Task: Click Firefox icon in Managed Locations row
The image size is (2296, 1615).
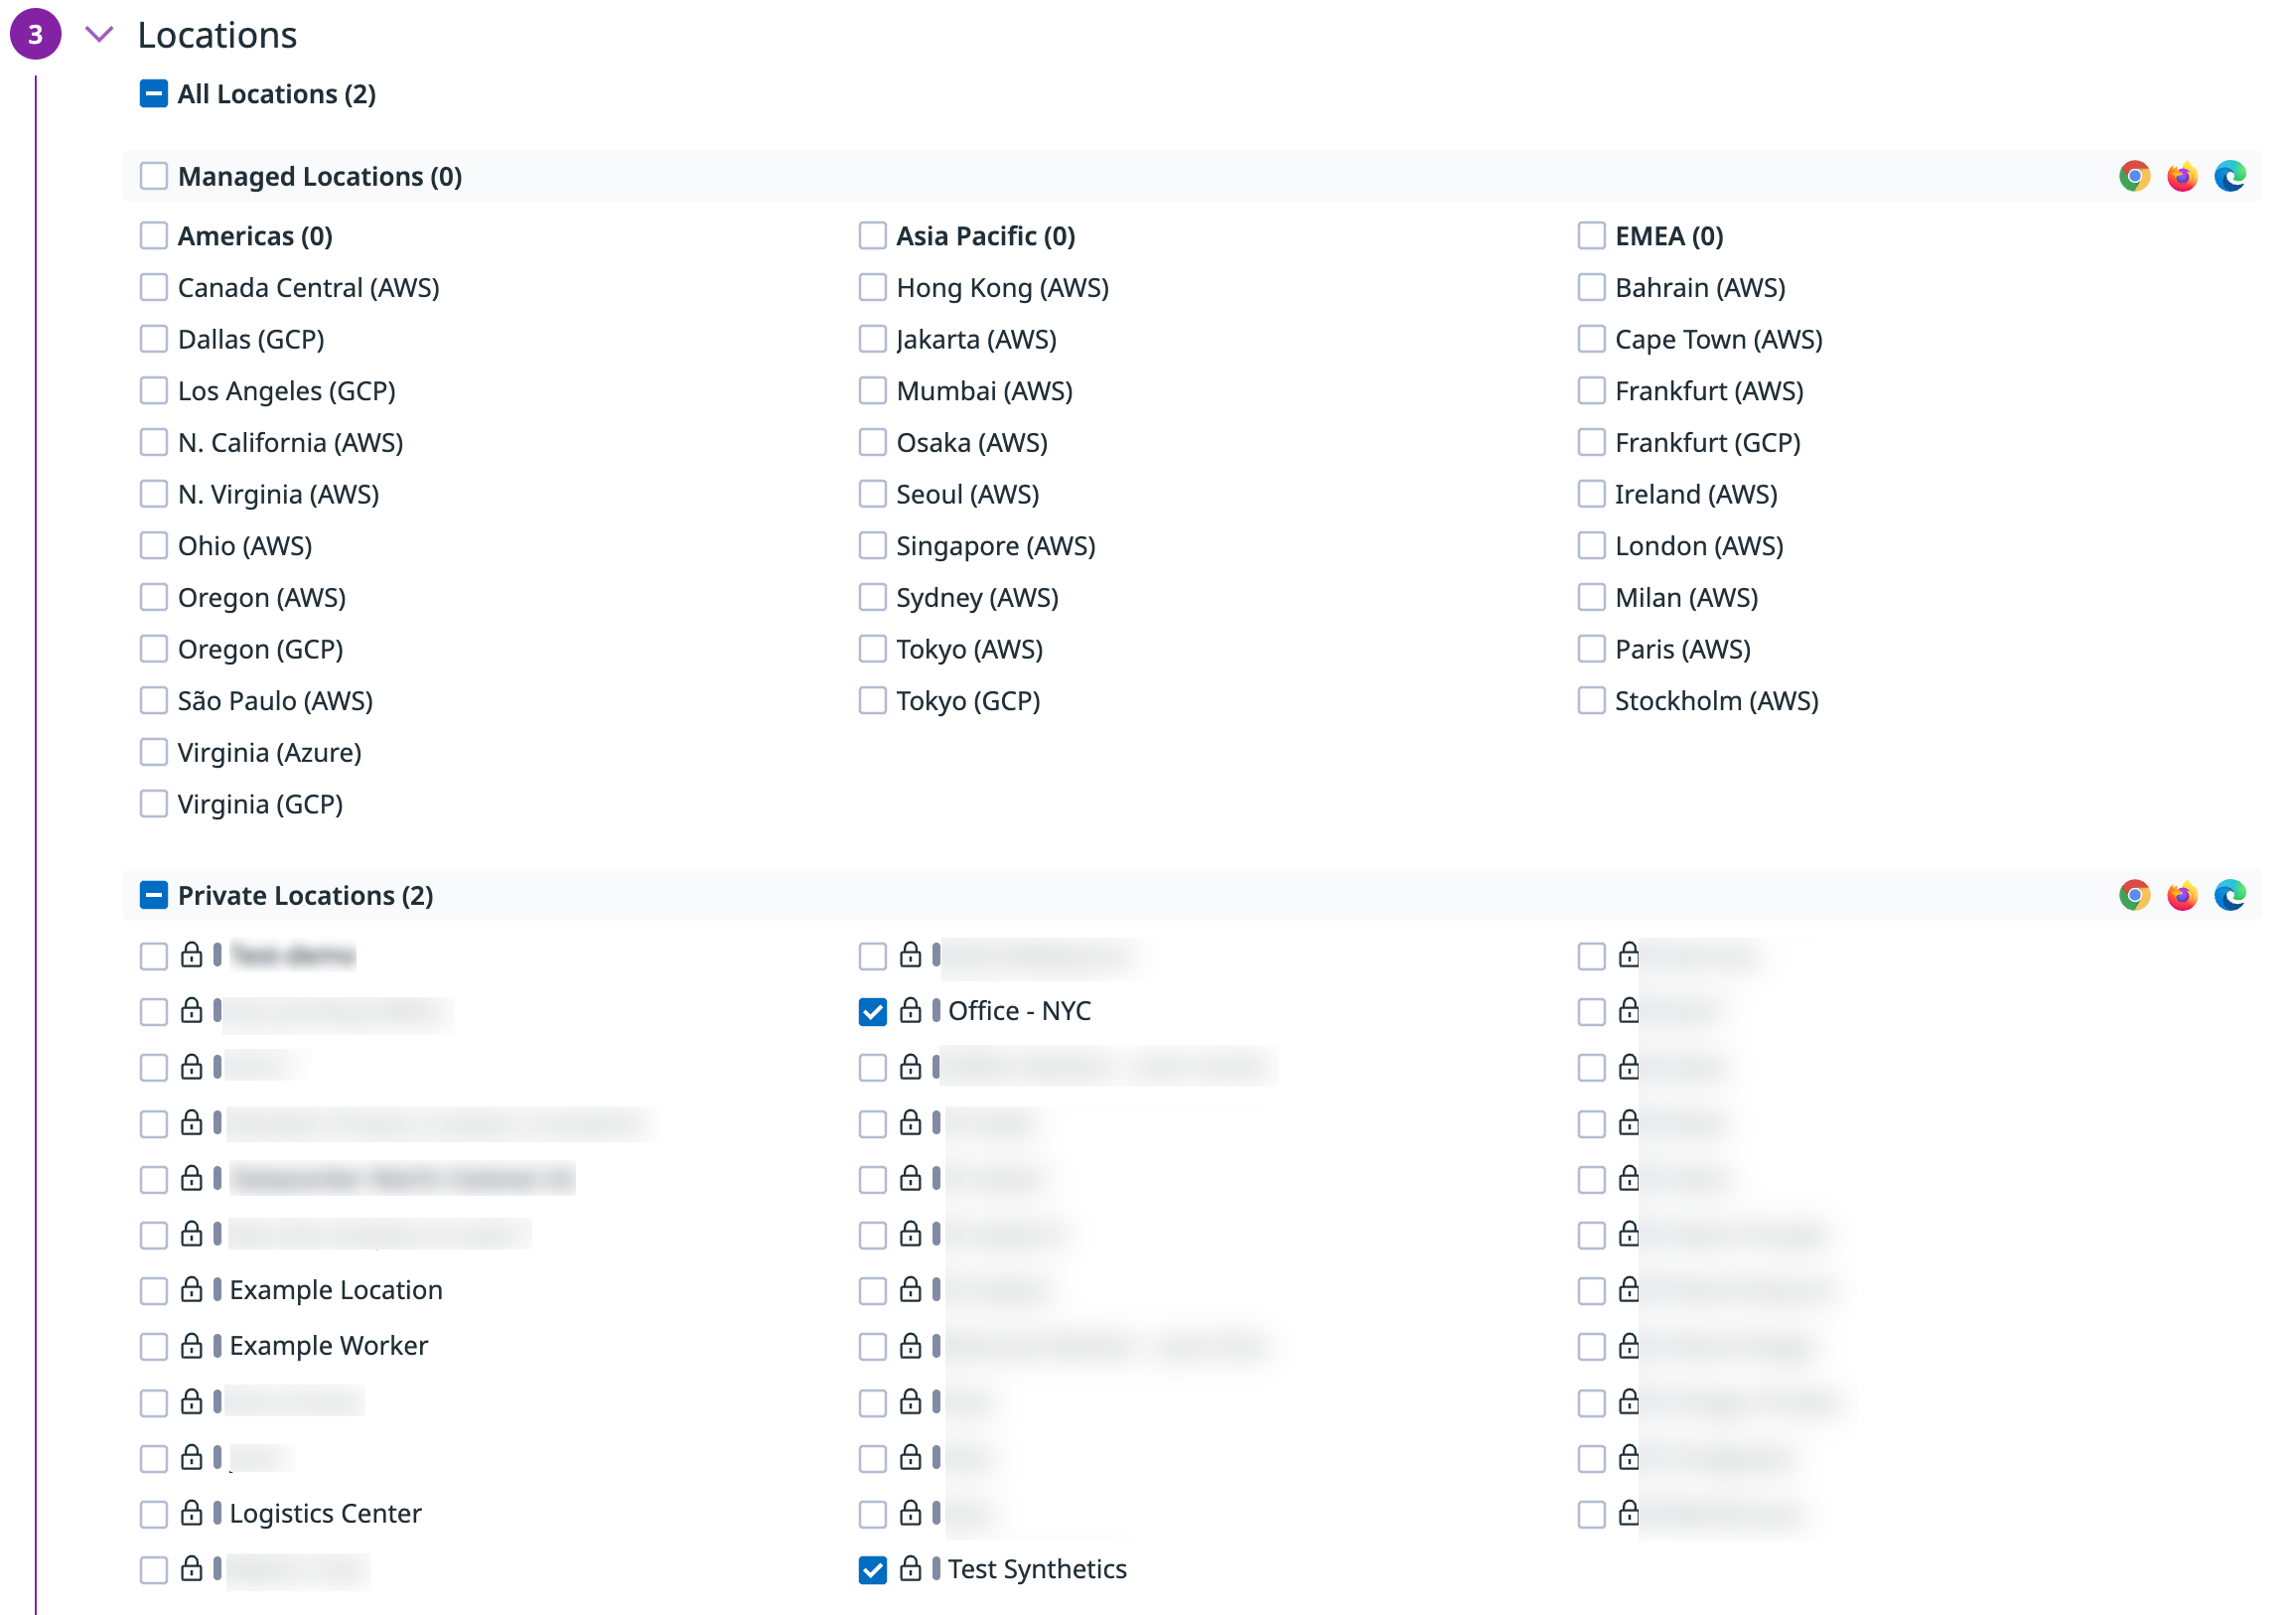Action: pyautogui.click(x=2182, y=176)
